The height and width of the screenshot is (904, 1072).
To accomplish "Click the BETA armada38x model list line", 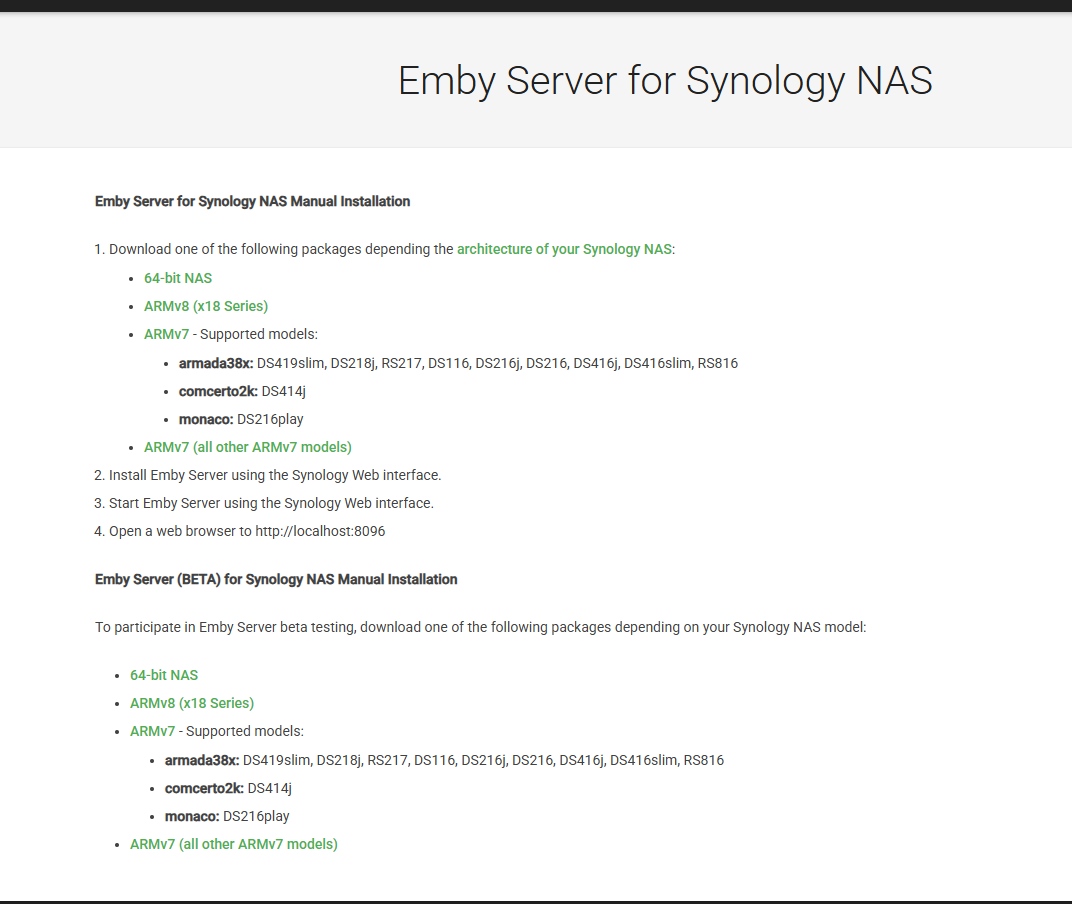I will pos(444,760).
